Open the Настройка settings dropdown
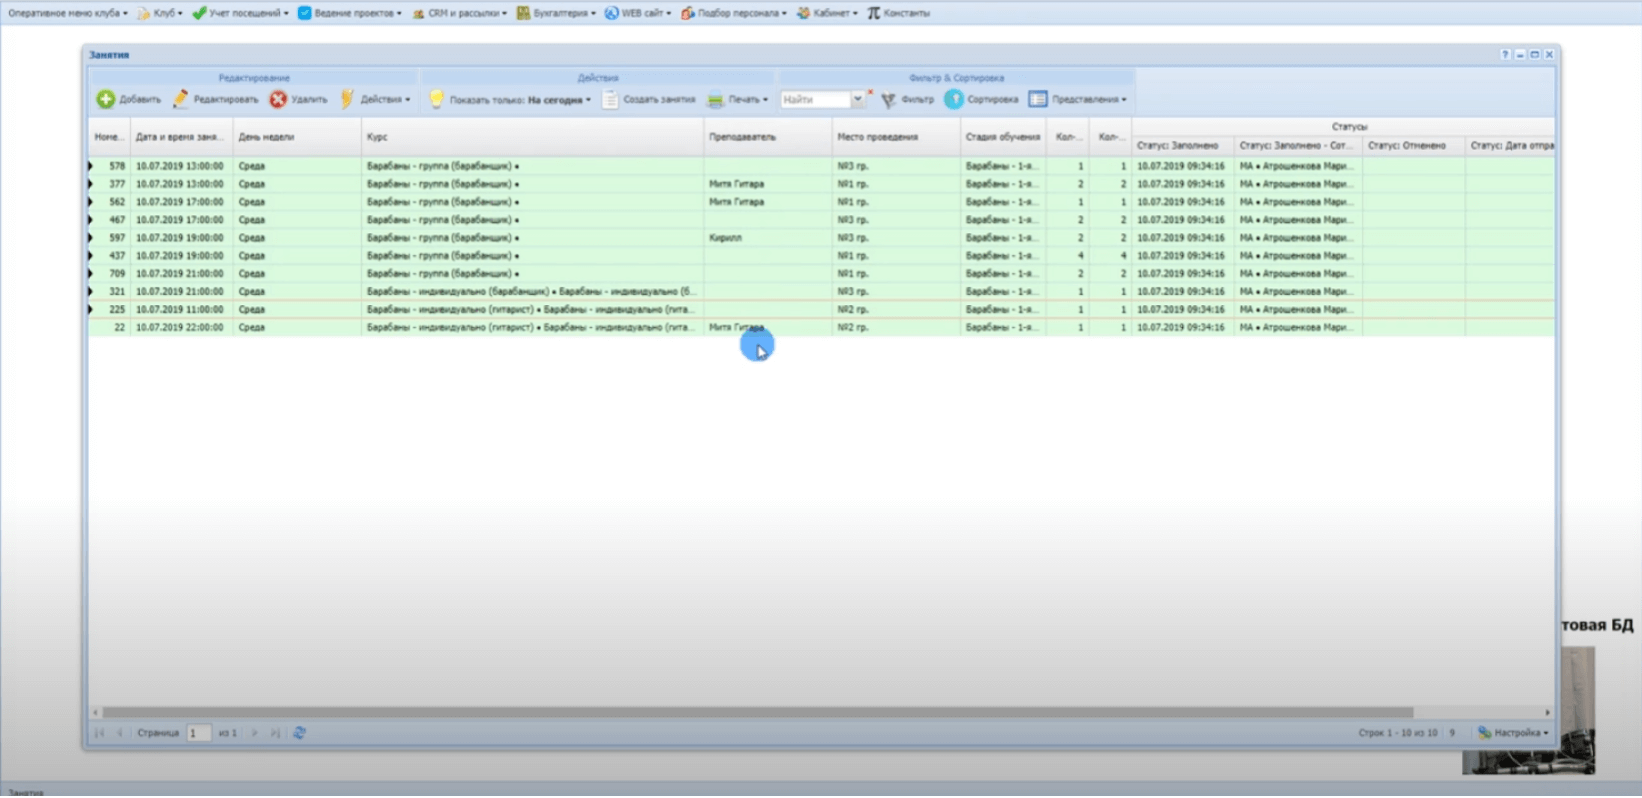The height and width of the screenshot is (798, 1642). 1514,733
